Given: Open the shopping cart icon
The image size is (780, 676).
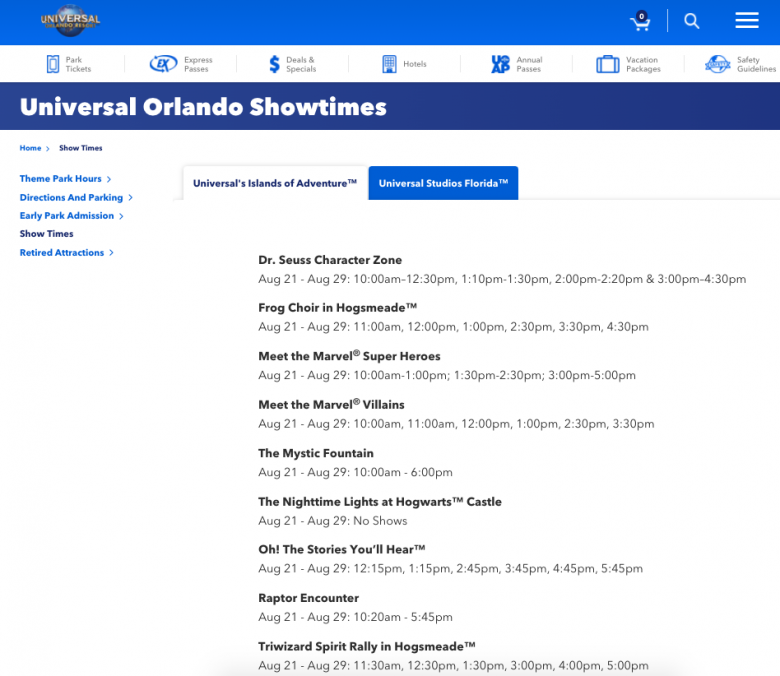Looking at the screenshot, I should point(640,21).
